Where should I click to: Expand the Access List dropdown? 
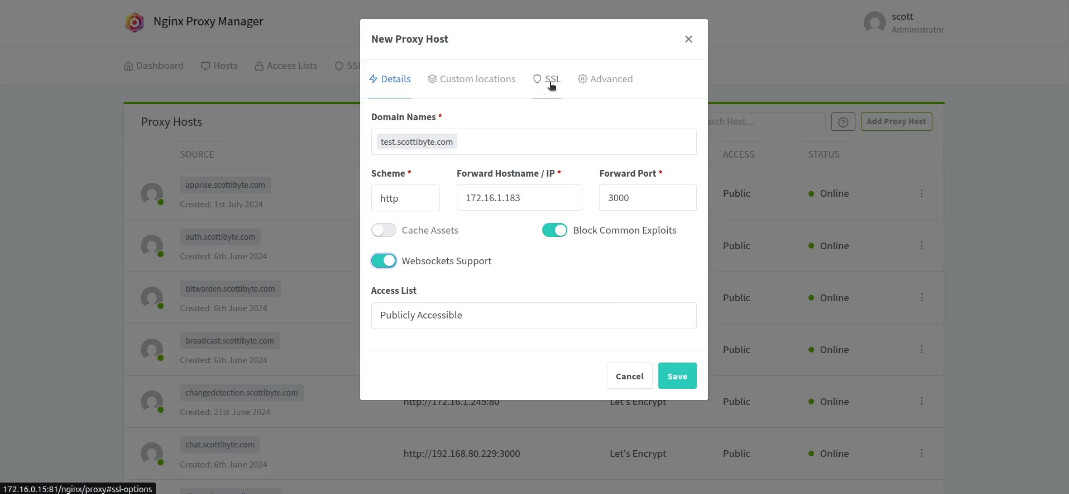tap(533, 315)
